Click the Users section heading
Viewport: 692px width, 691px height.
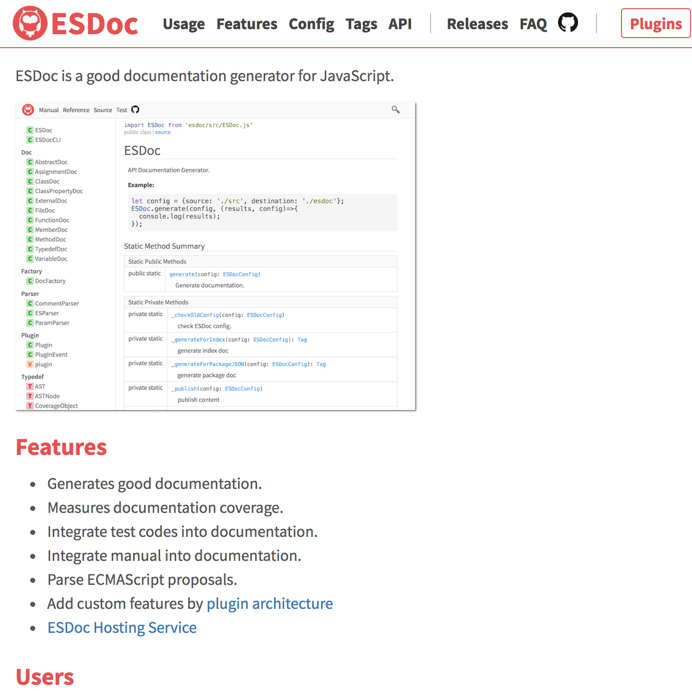click(x=45, y=676)
